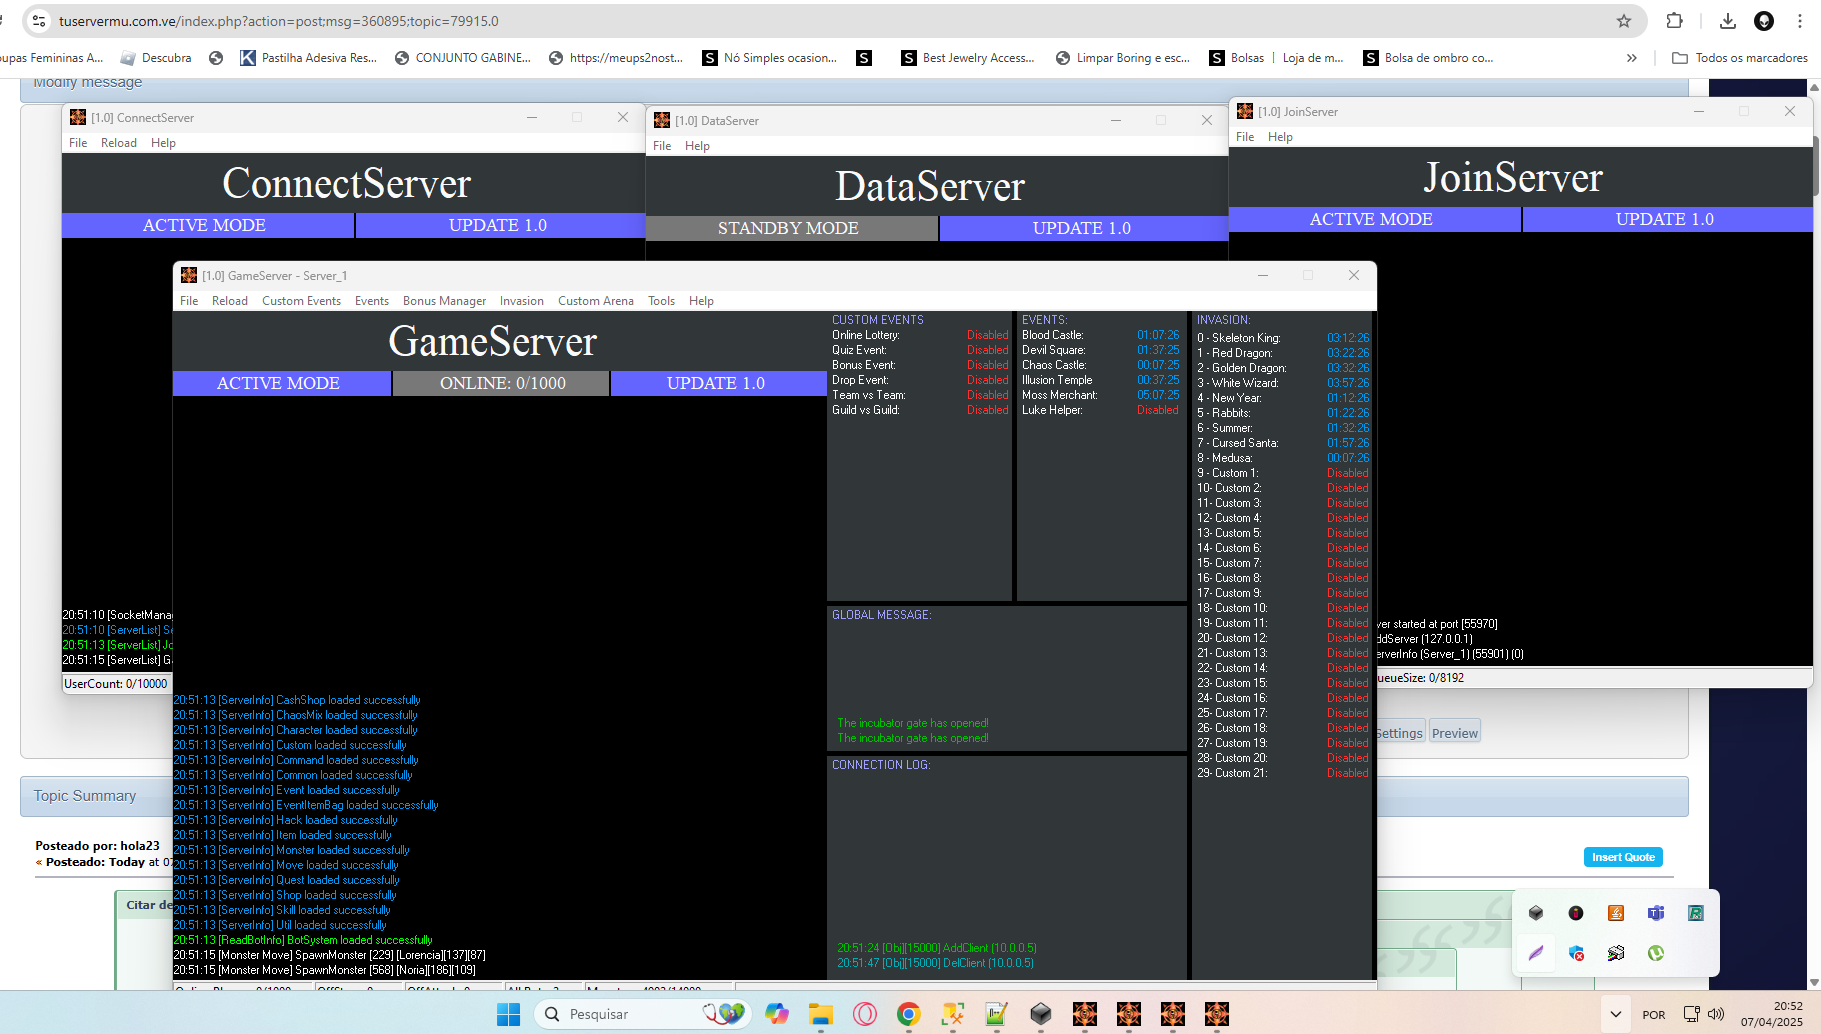Click Skeleton King invasion row

tap(1283, 338)
